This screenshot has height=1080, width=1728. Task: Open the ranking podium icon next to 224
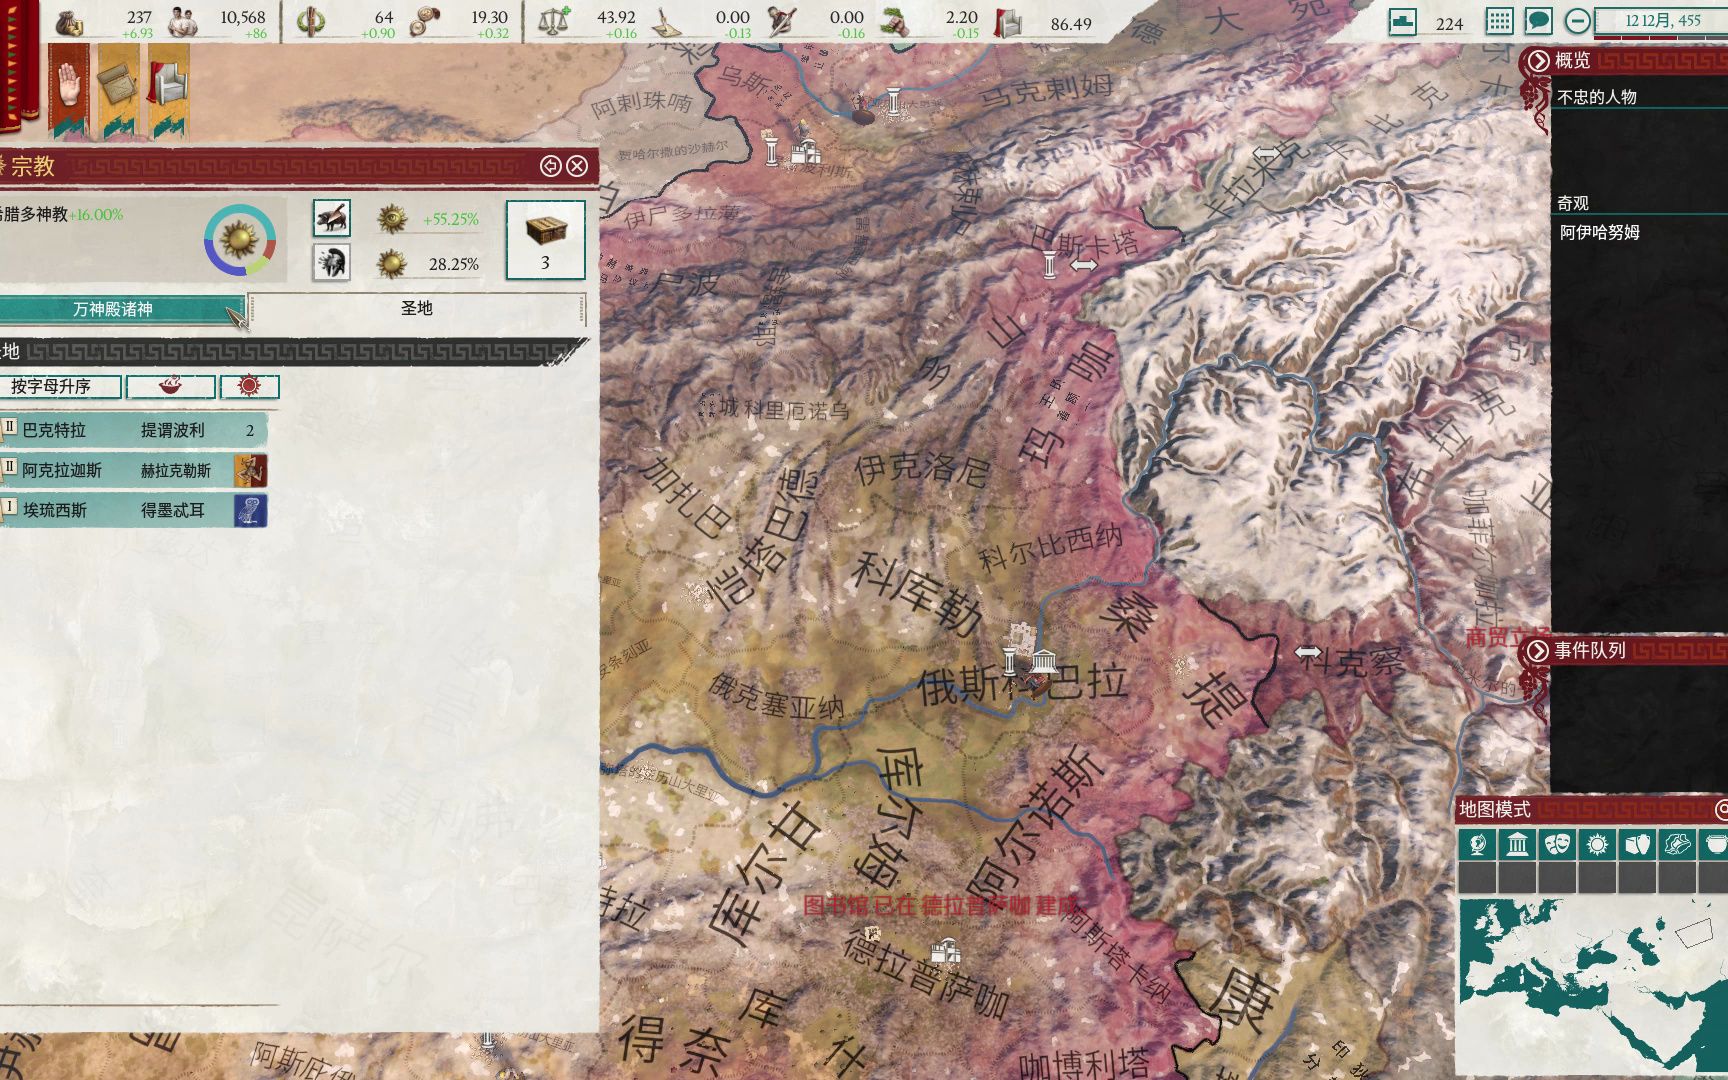tap(1403, 22)
